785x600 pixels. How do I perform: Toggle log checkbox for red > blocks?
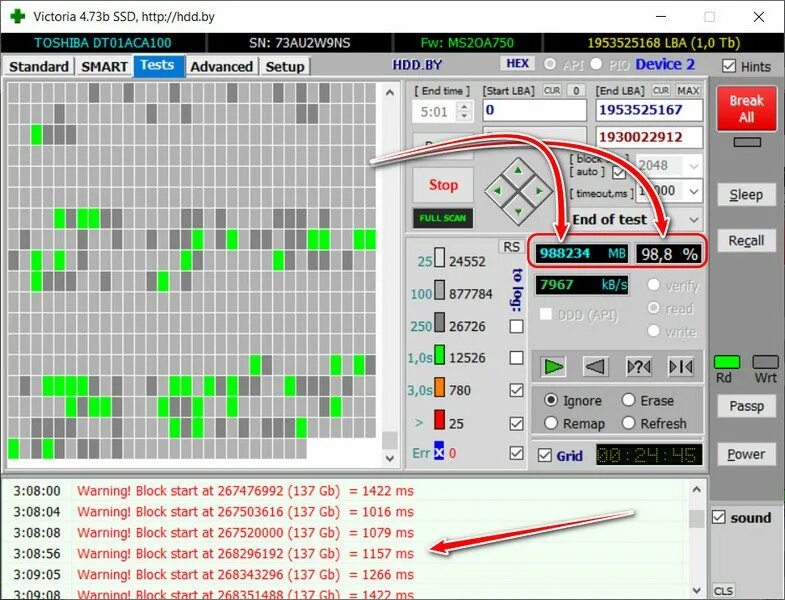[x=516, y=423]
